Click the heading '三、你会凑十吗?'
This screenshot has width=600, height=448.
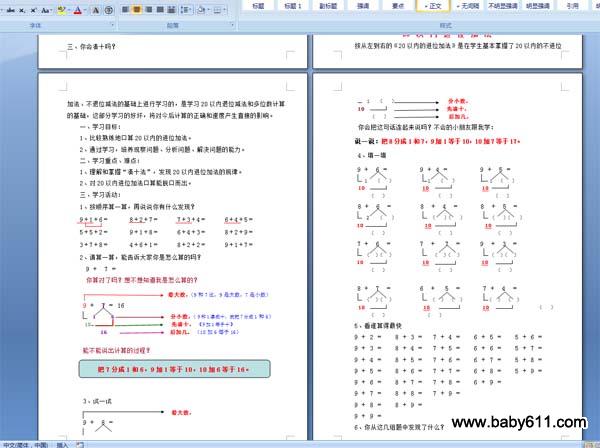[91, 47]
